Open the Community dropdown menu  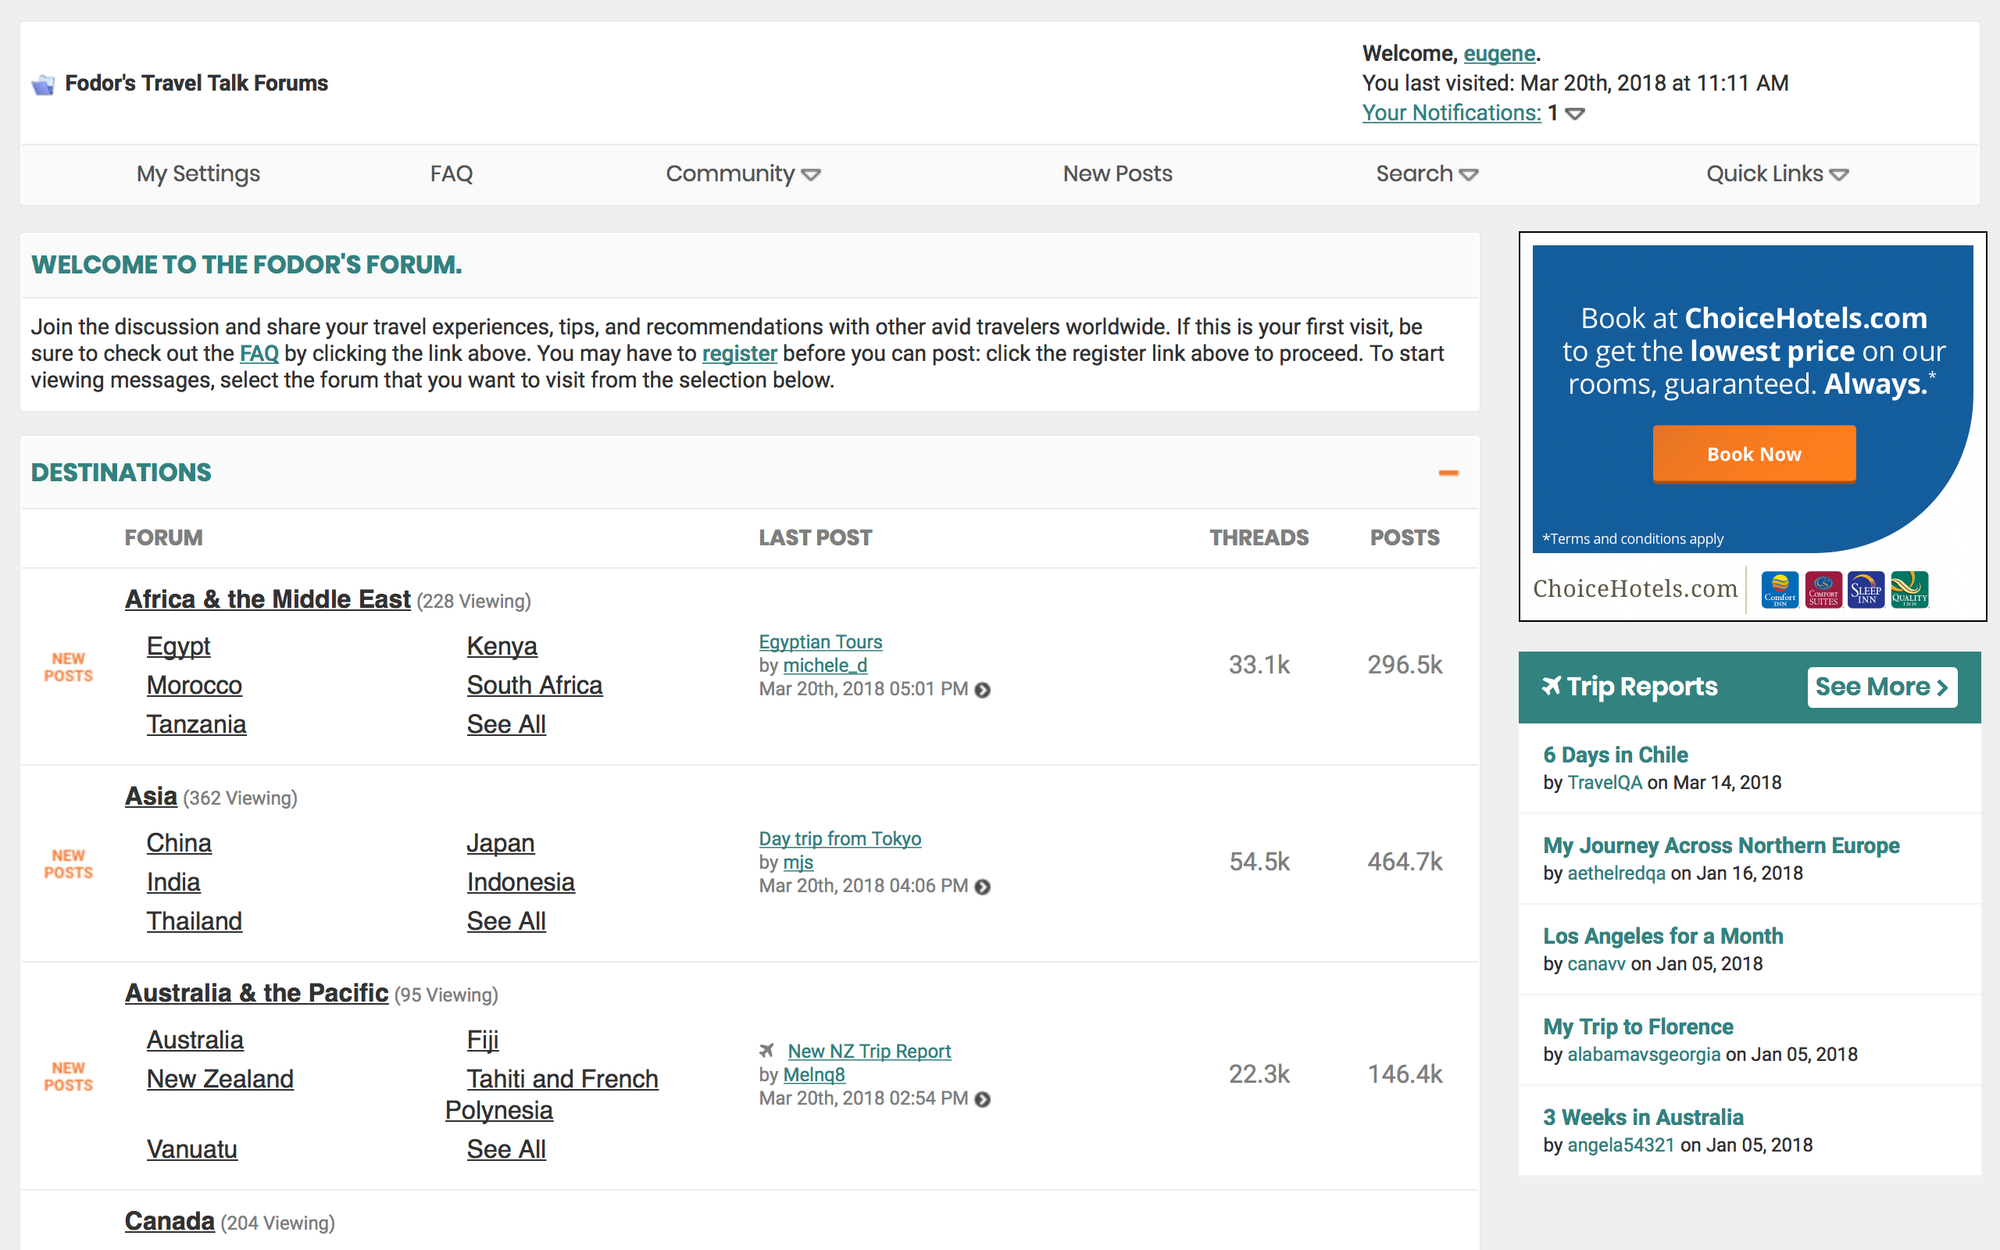click(x=743, y=174)
